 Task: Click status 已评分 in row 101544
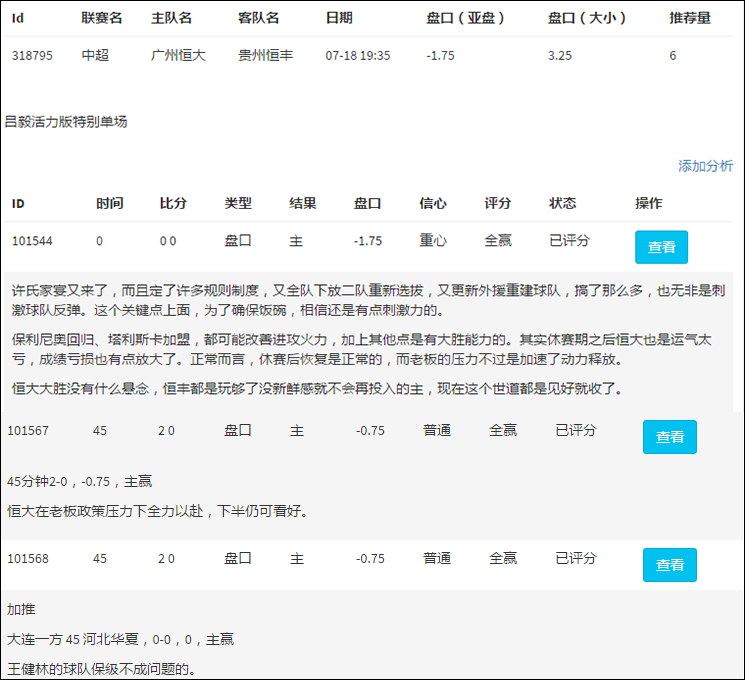[x=569, y=240]
